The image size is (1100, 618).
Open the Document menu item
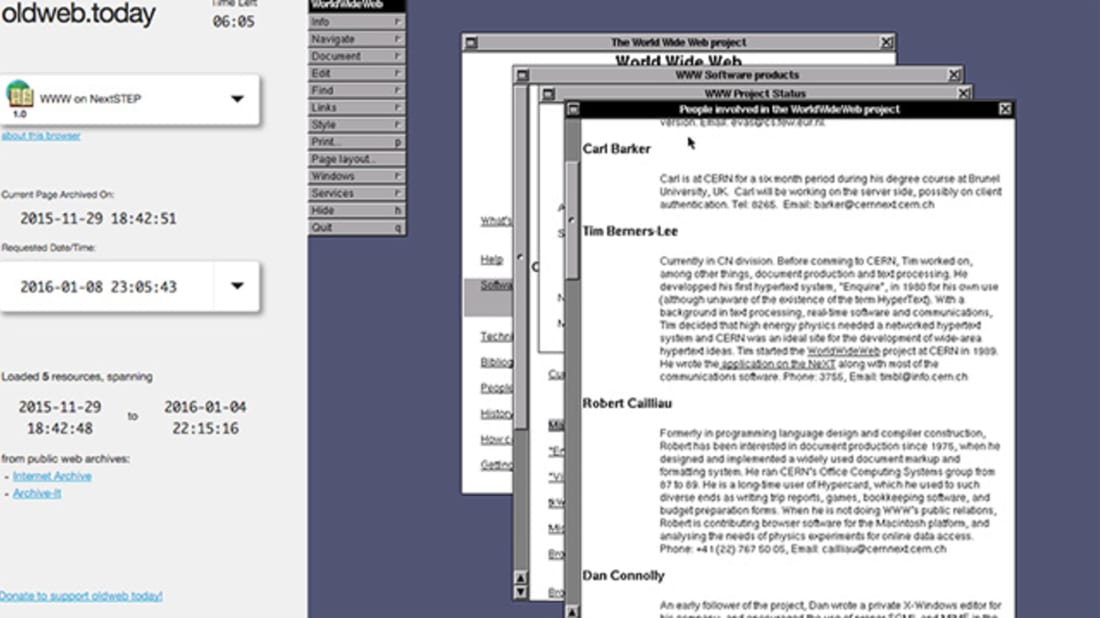356,56
